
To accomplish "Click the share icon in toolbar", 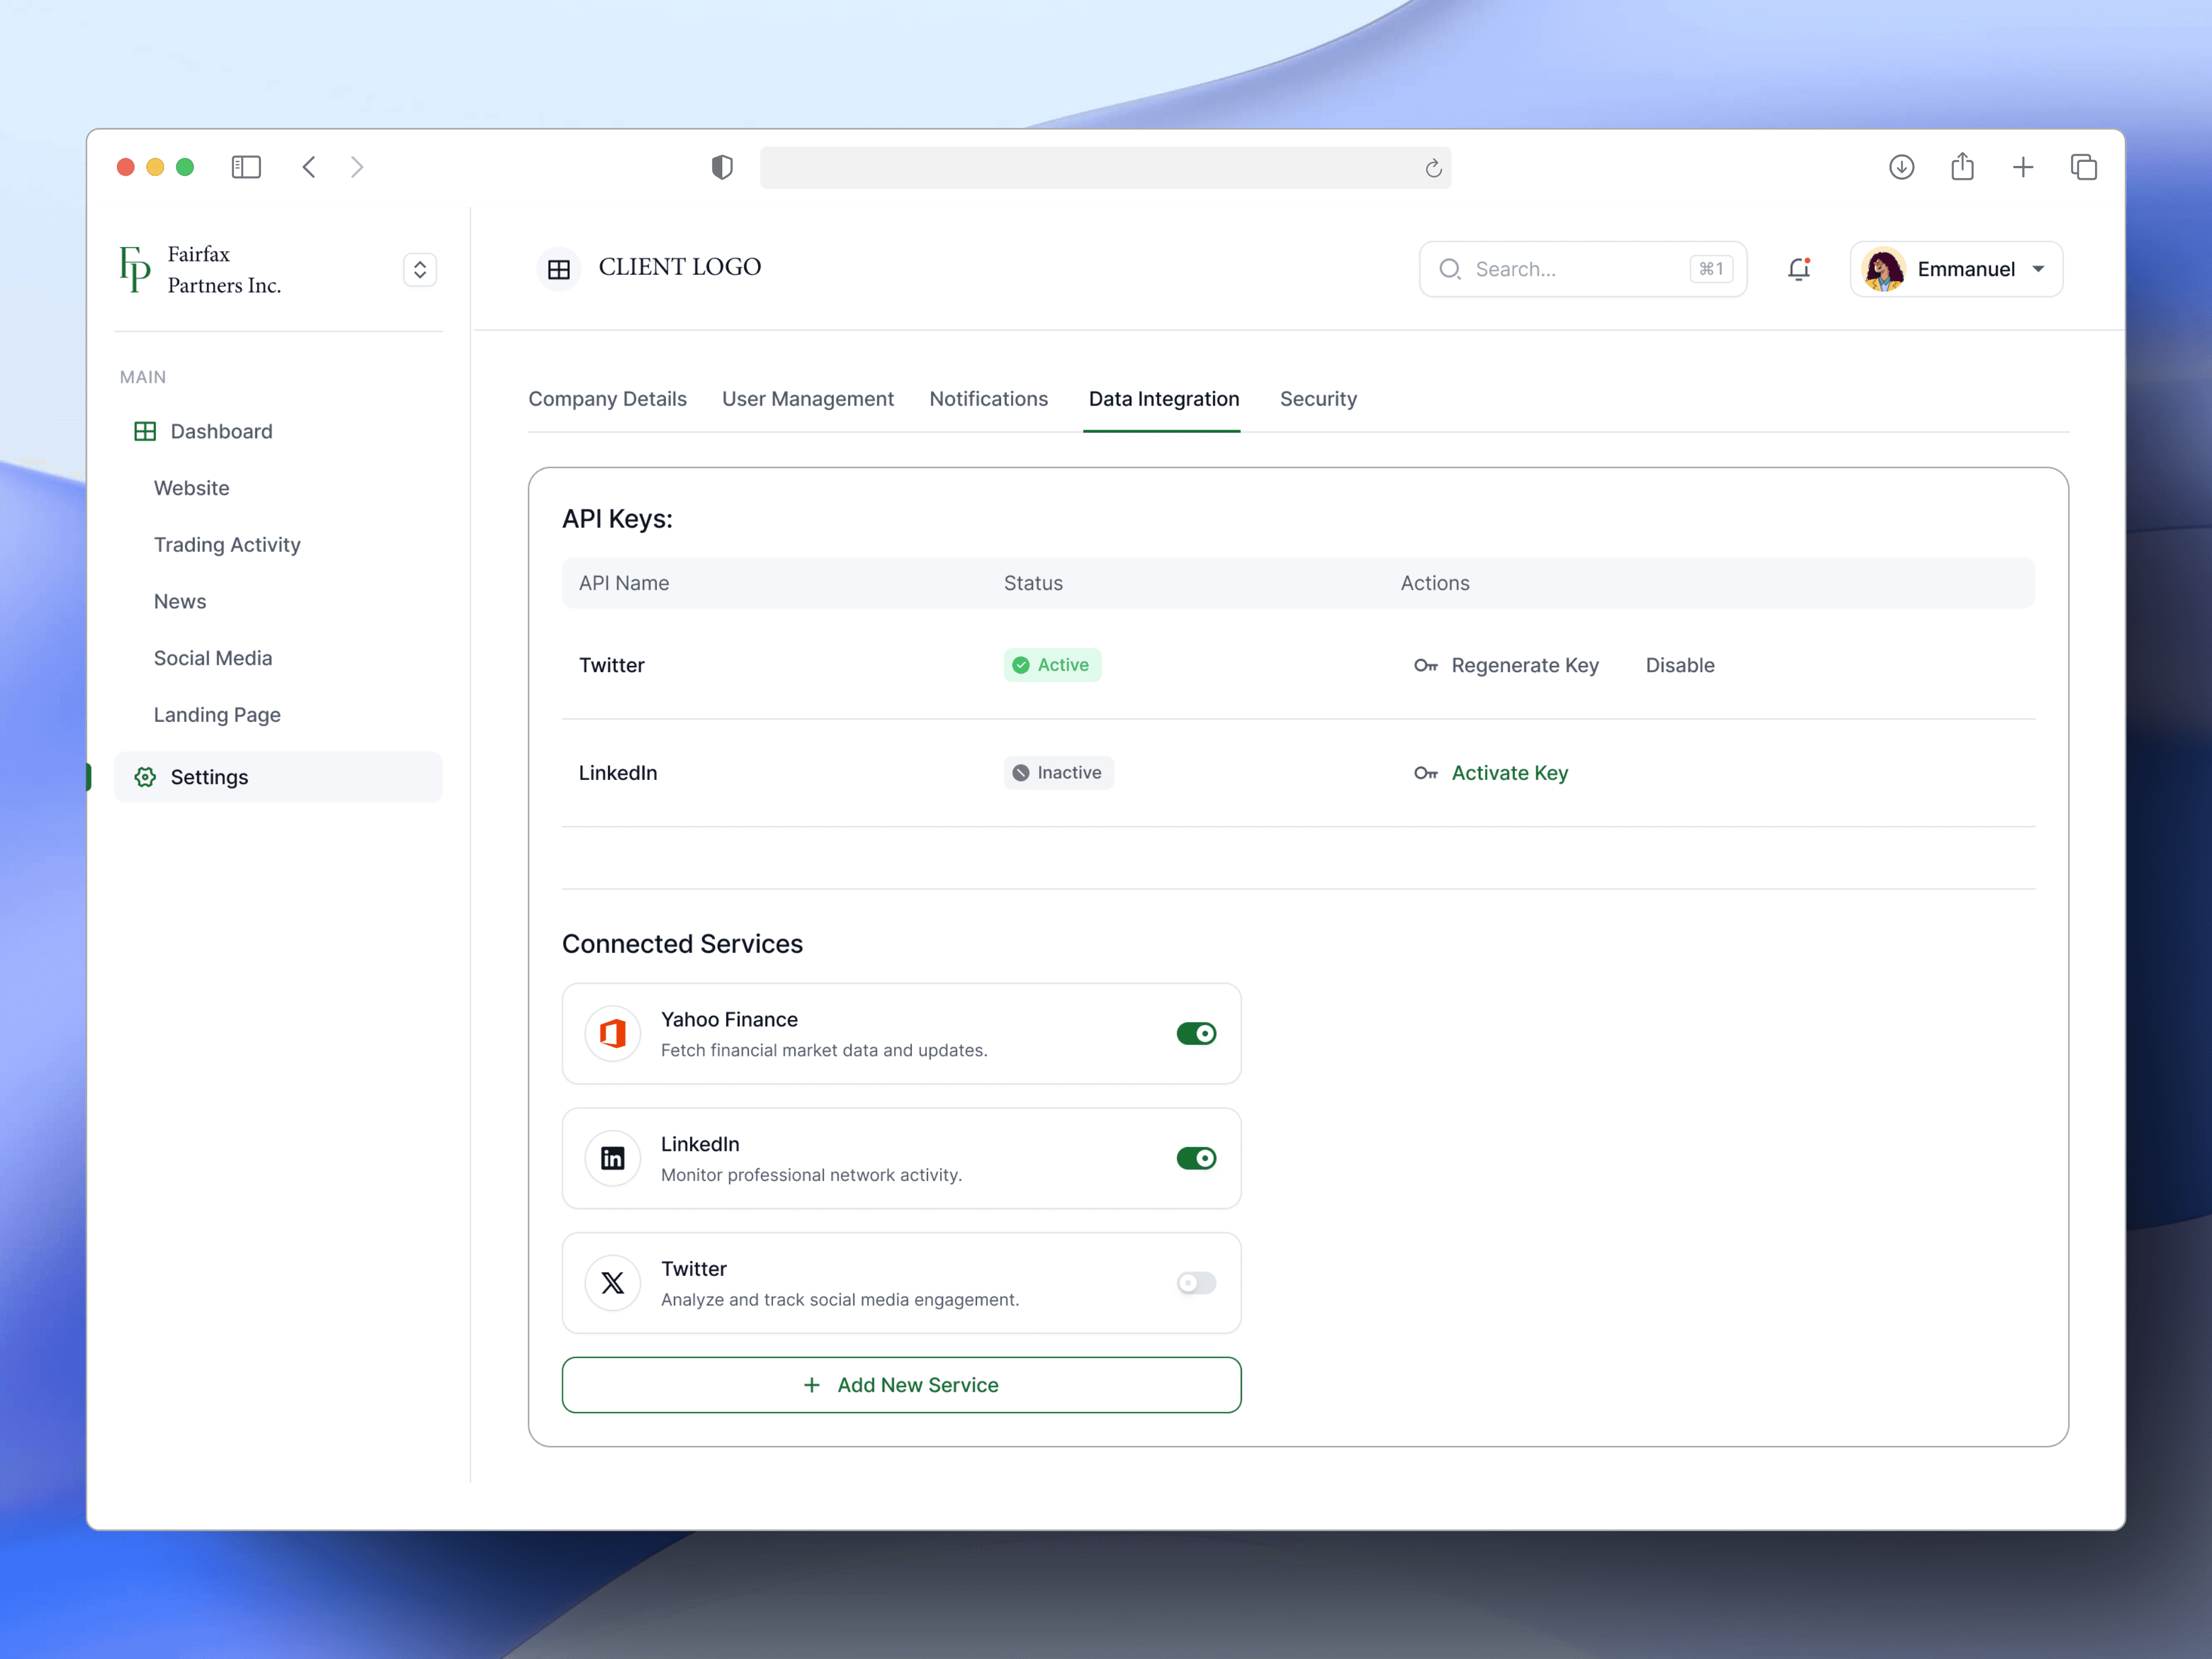I will click(1962, 167).
